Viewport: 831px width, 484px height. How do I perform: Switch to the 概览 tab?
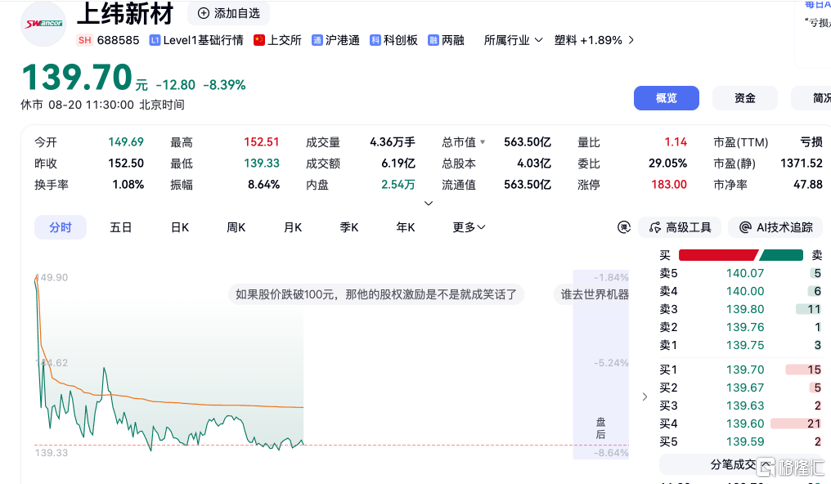(x=666, y=98)
